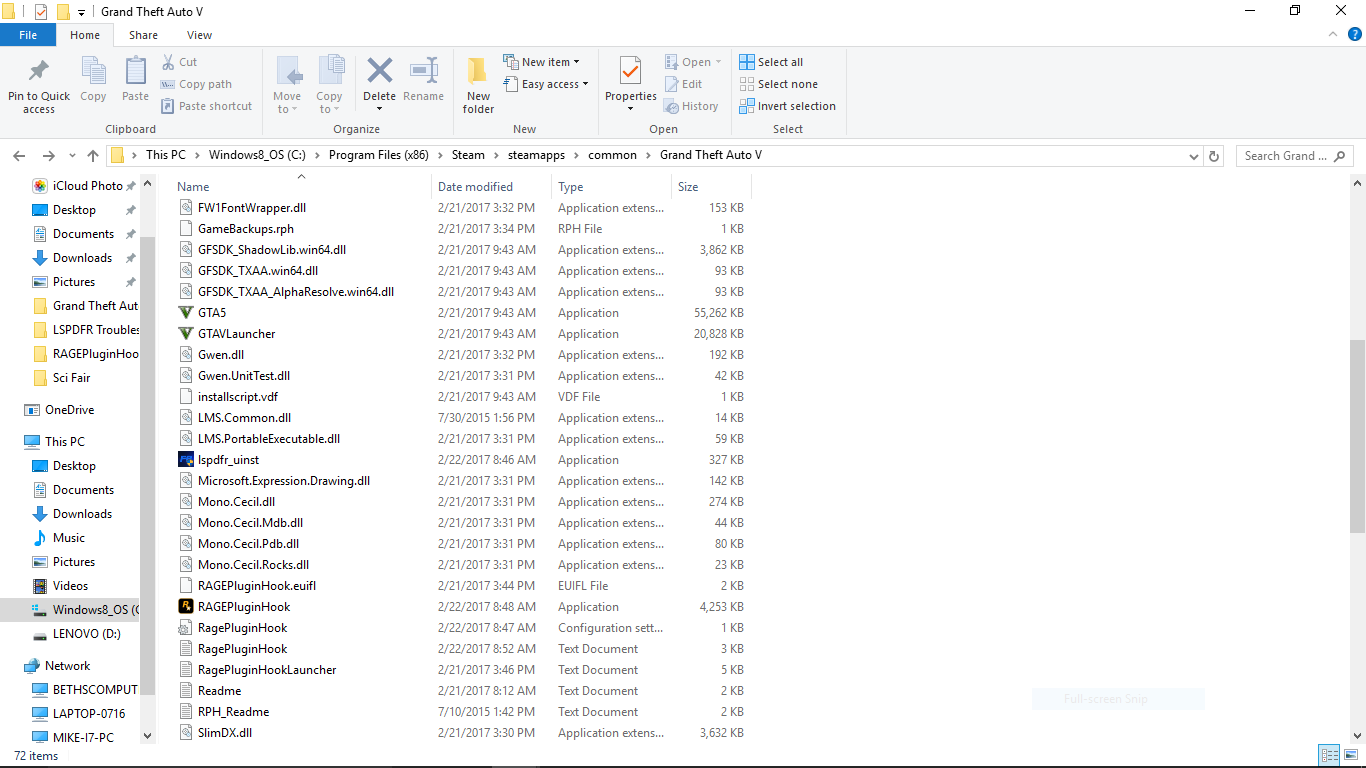Image resolution: width=1366 pixels, height=768 pixels.
Task: Open Properties from the ribbon
Action: click(x=630, y=72)
